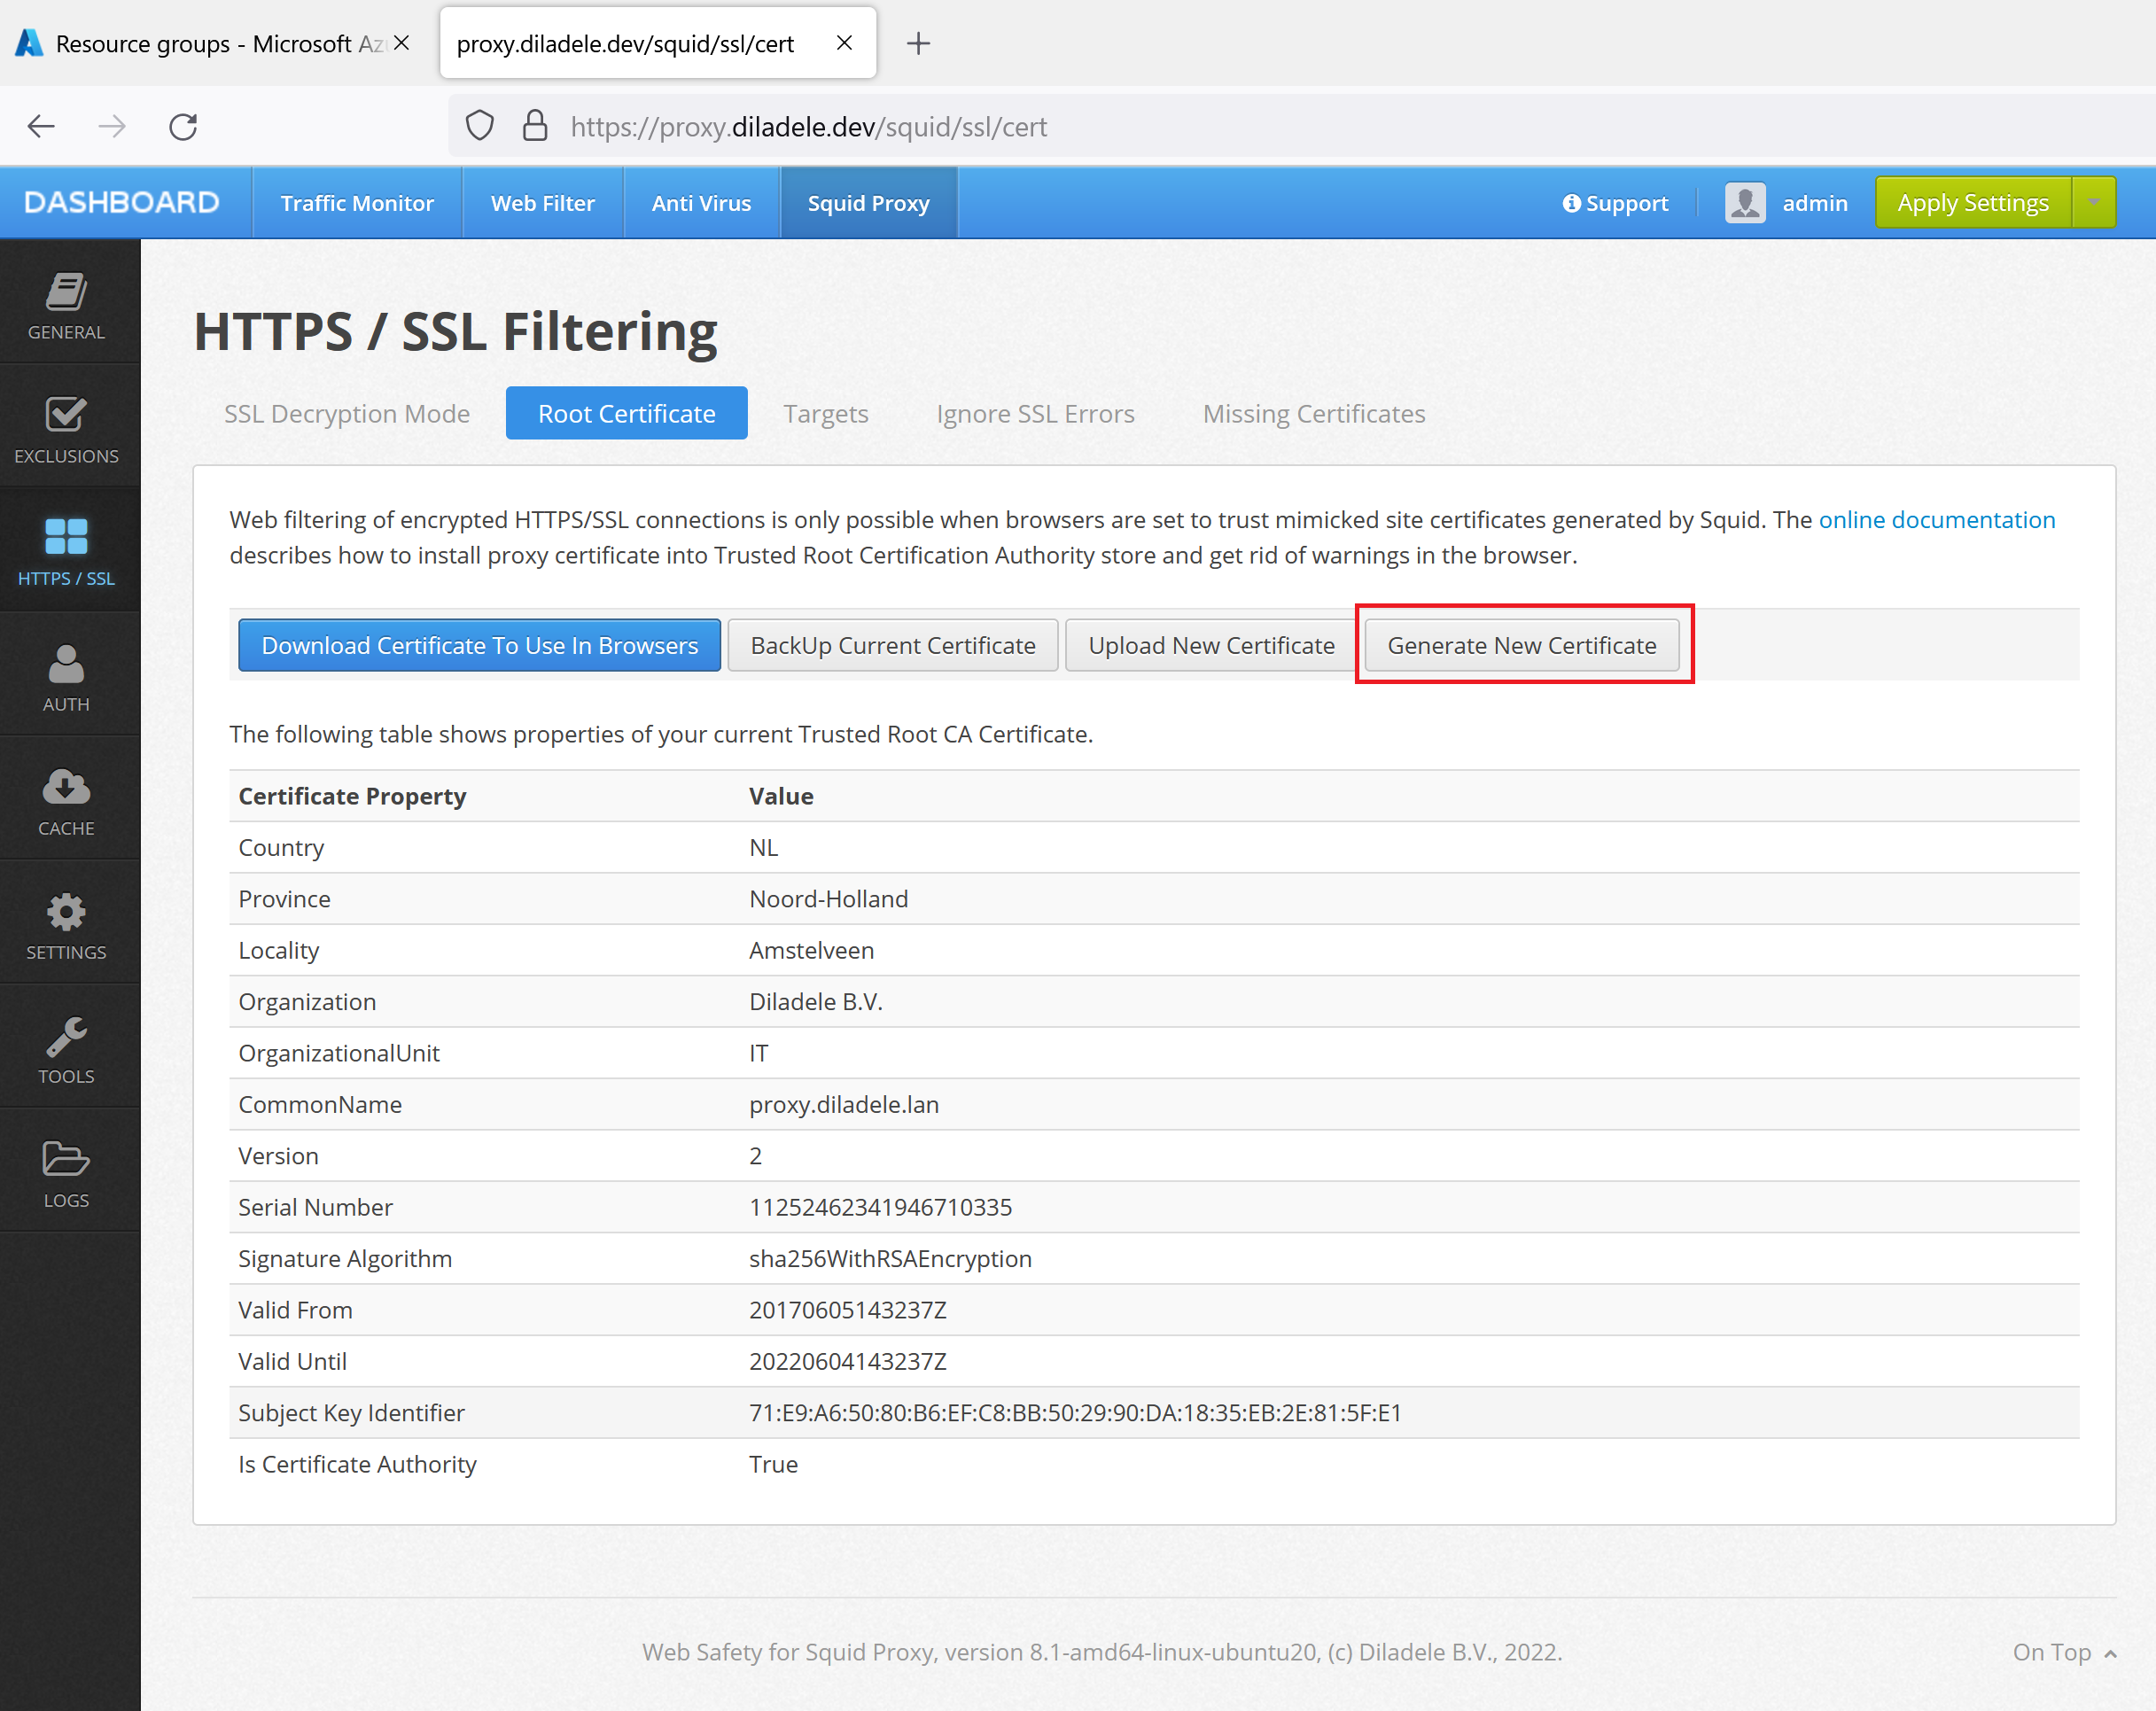Open the General sidebar section
2156x1711 pixels.
(x=67, y=306)
